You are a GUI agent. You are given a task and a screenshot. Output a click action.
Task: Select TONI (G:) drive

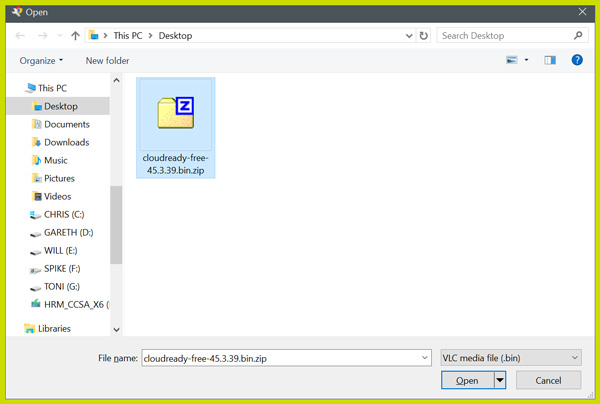55,286
